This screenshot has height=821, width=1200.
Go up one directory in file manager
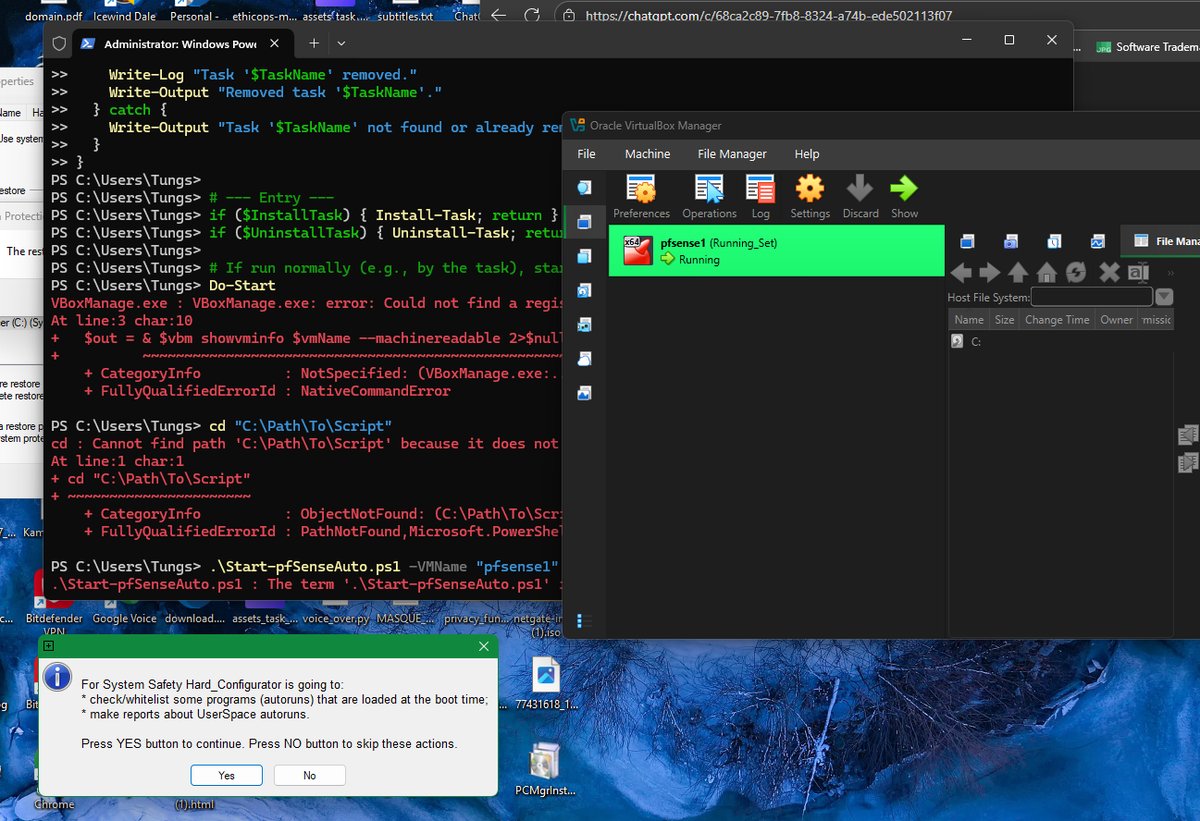coord(1018,272)
